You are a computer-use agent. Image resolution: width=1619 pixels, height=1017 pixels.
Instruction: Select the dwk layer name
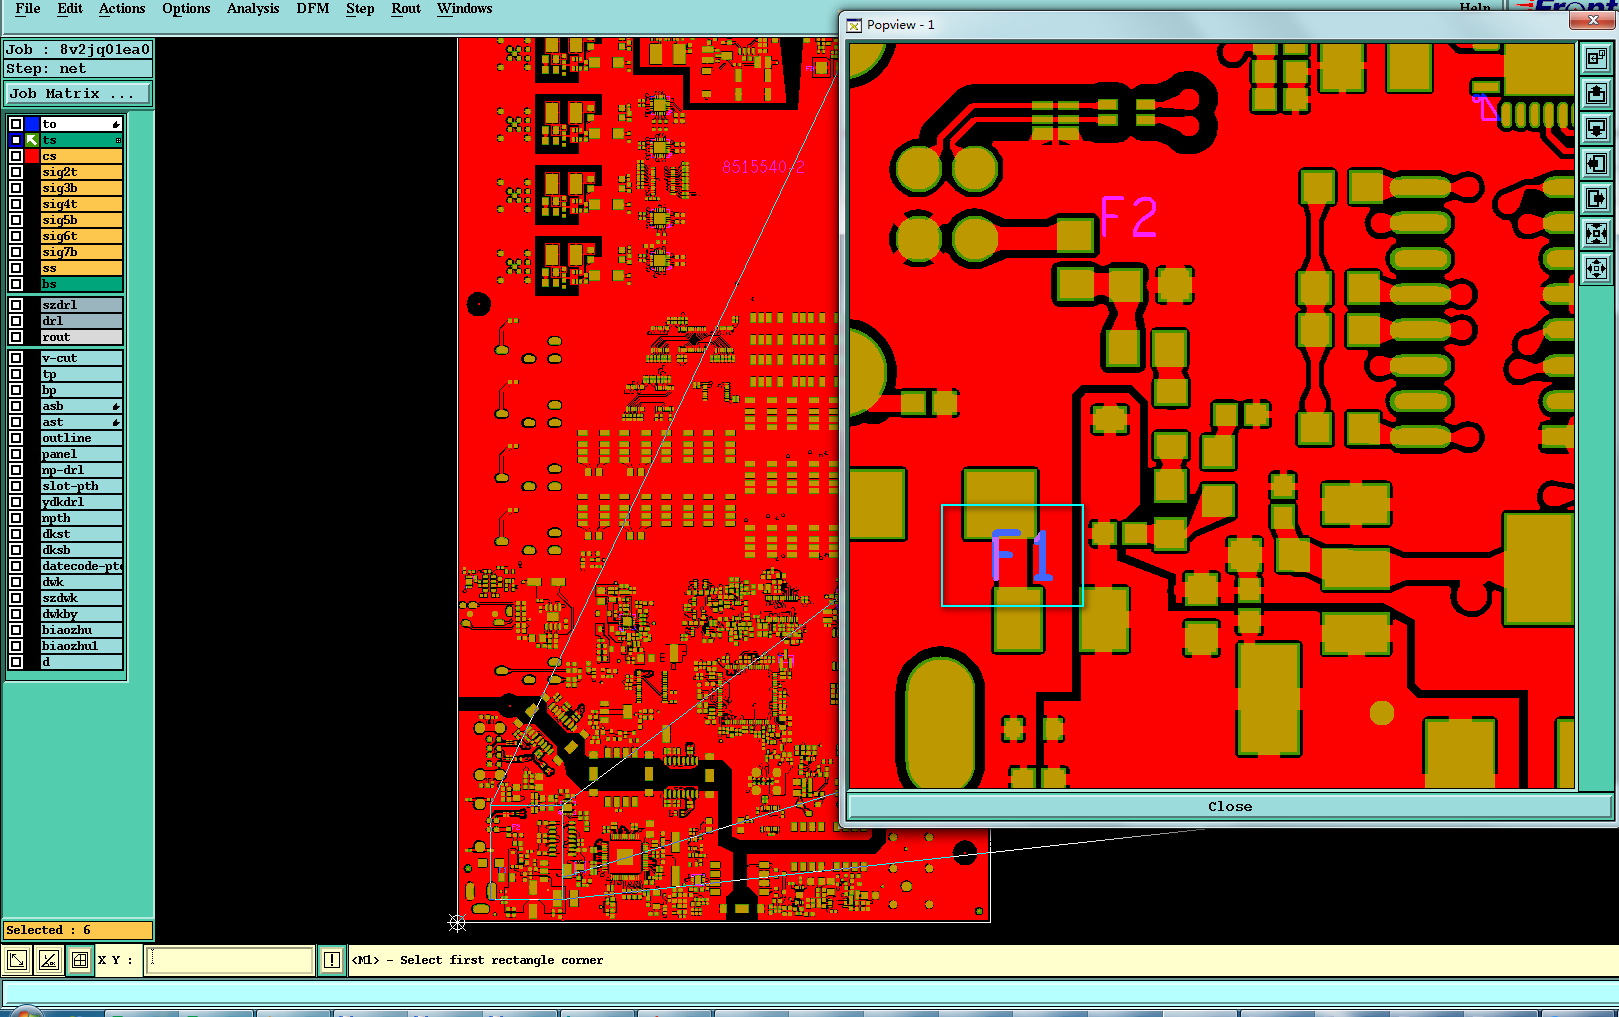click(x=81, y=582)
